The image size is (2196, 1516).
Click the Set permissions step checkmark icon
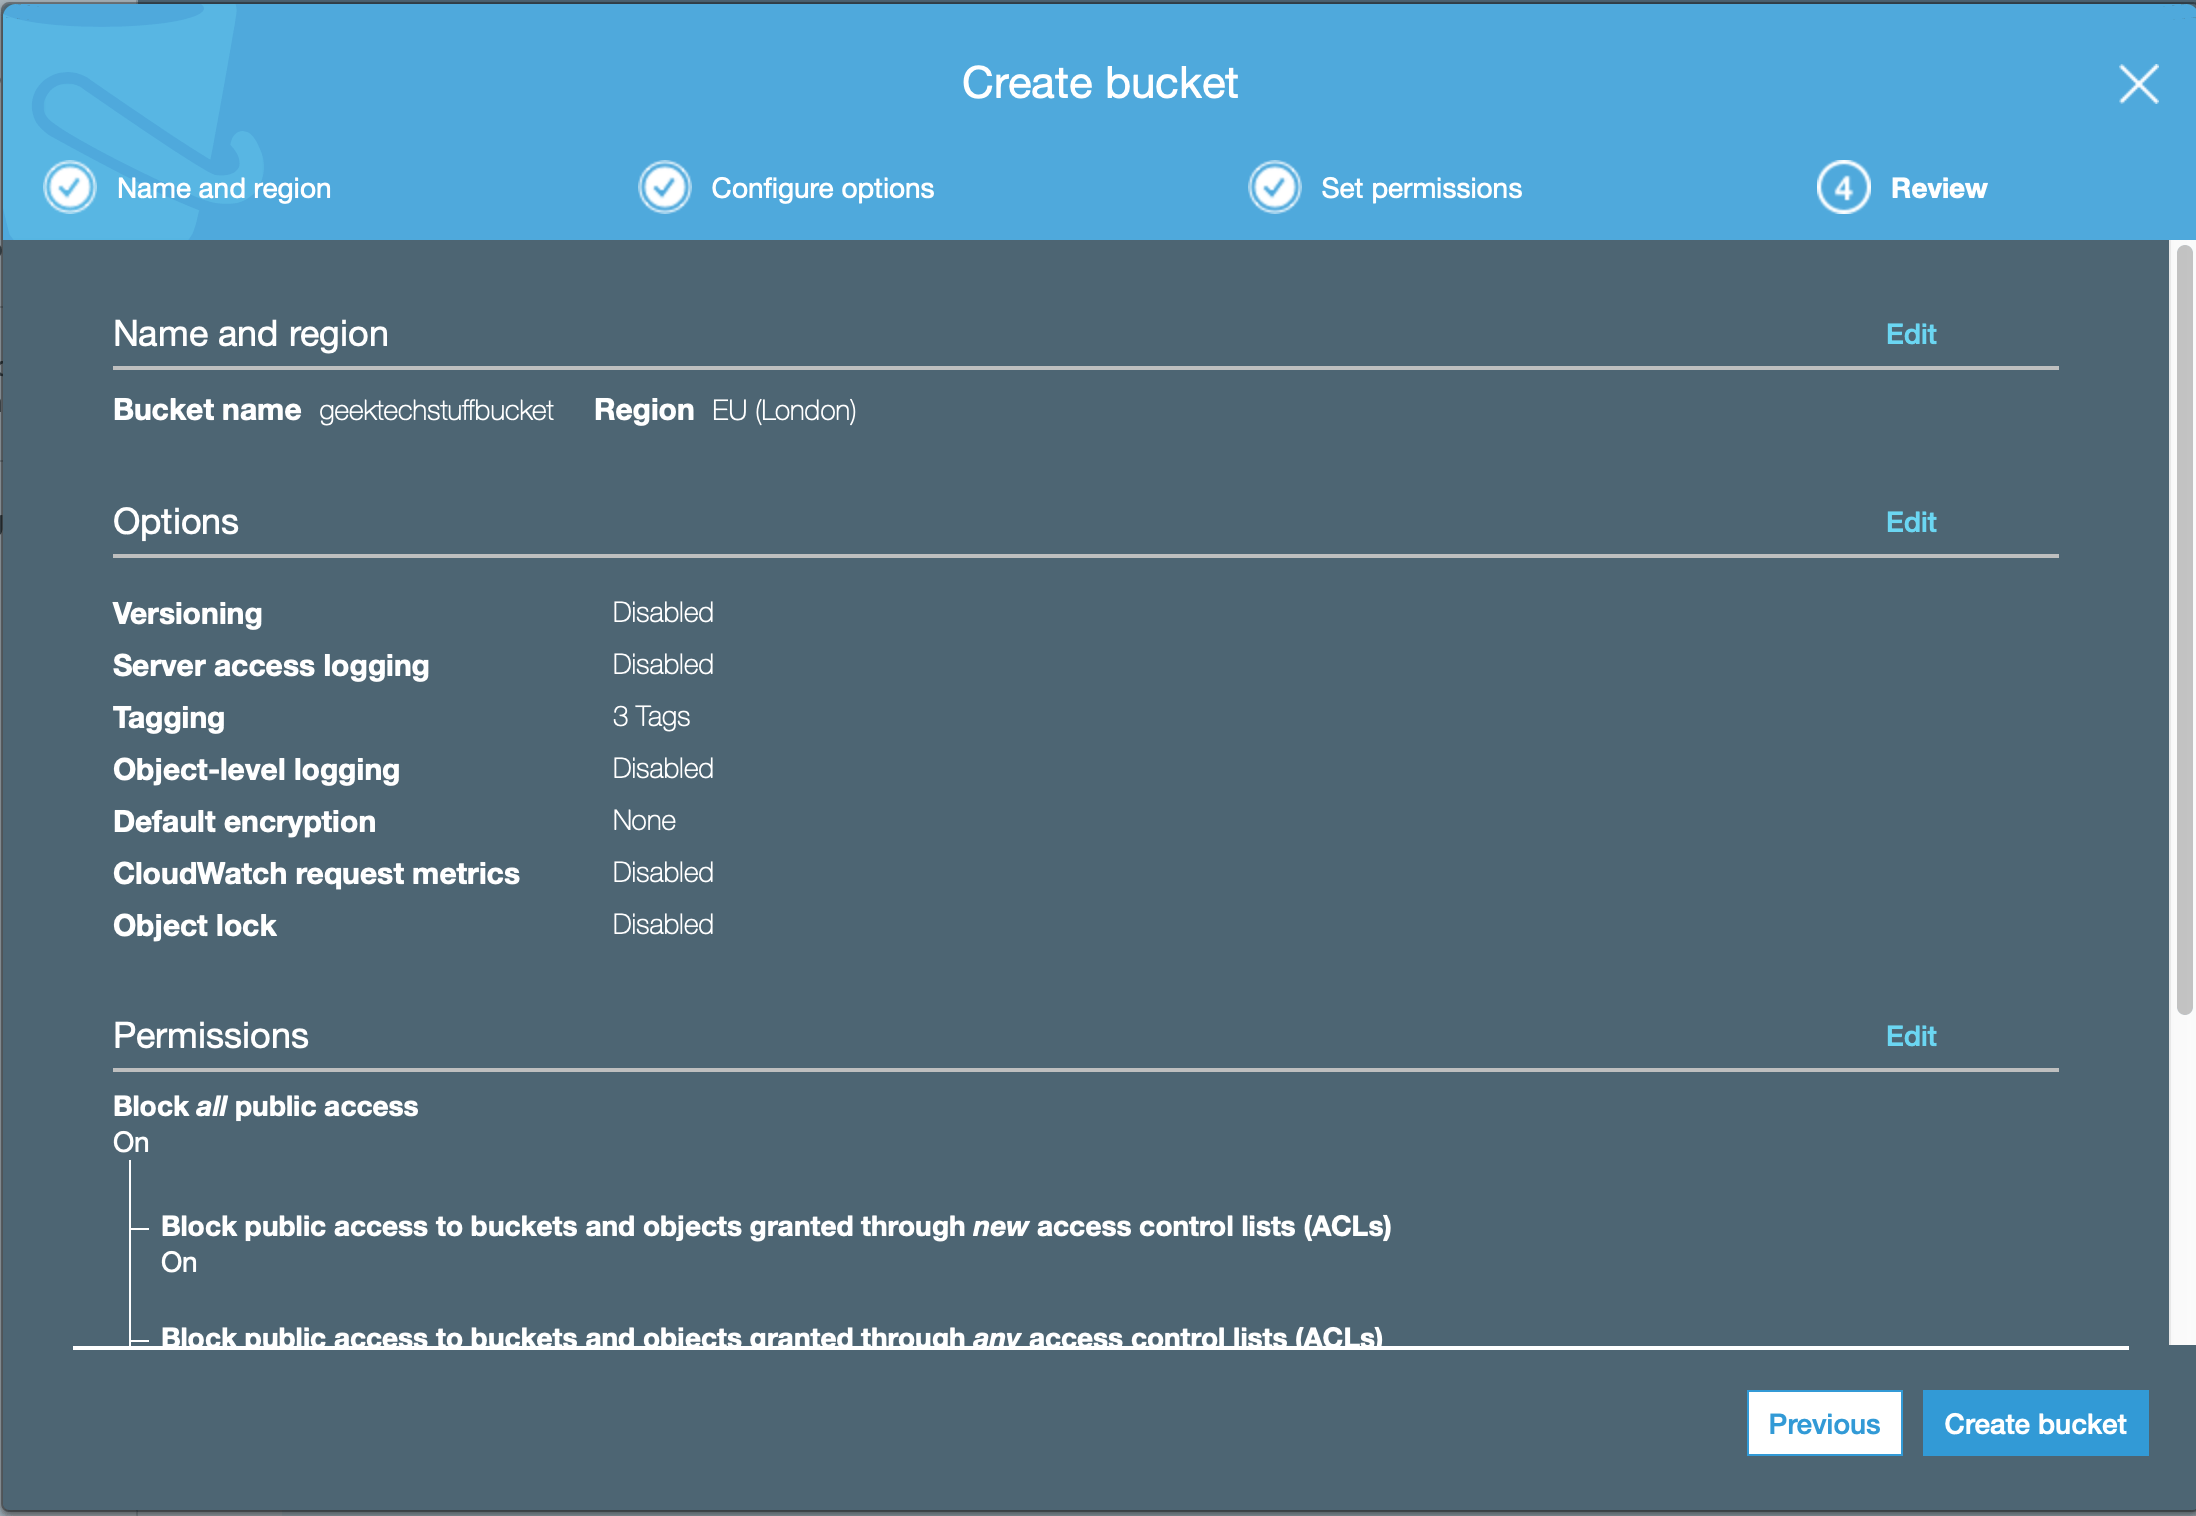point(1274,187)
